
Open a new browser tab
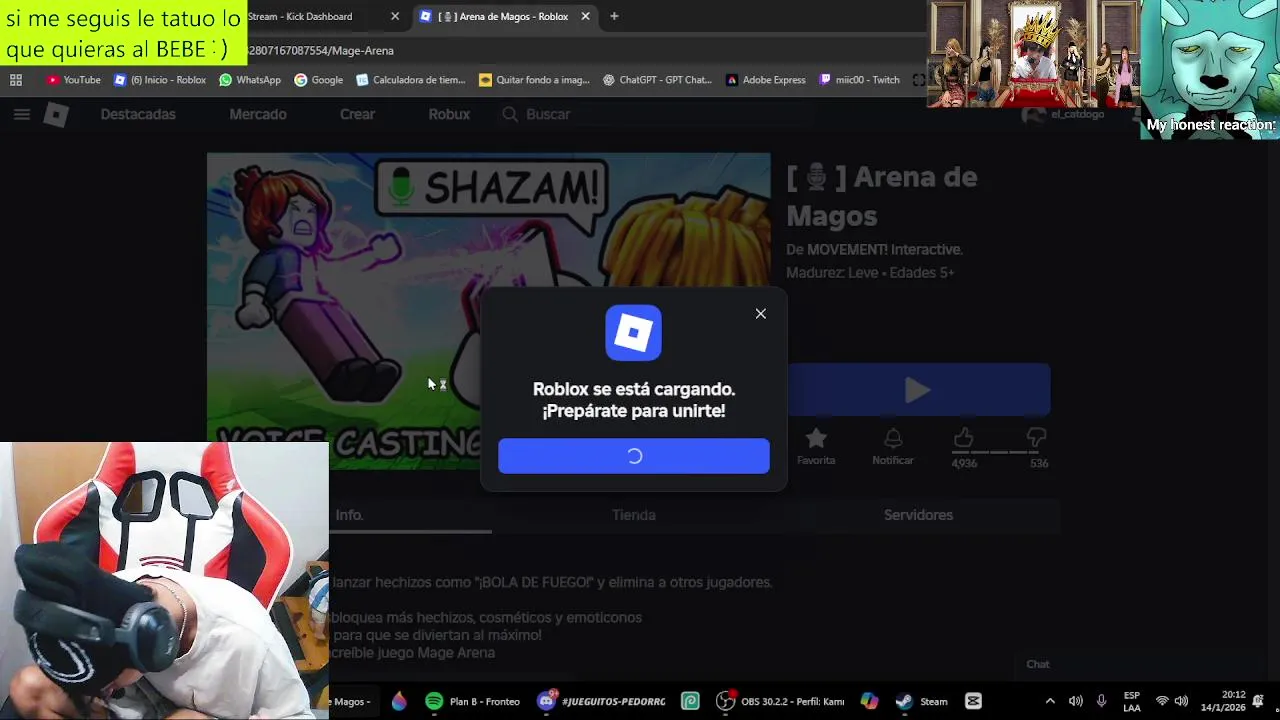click(614, 16)
